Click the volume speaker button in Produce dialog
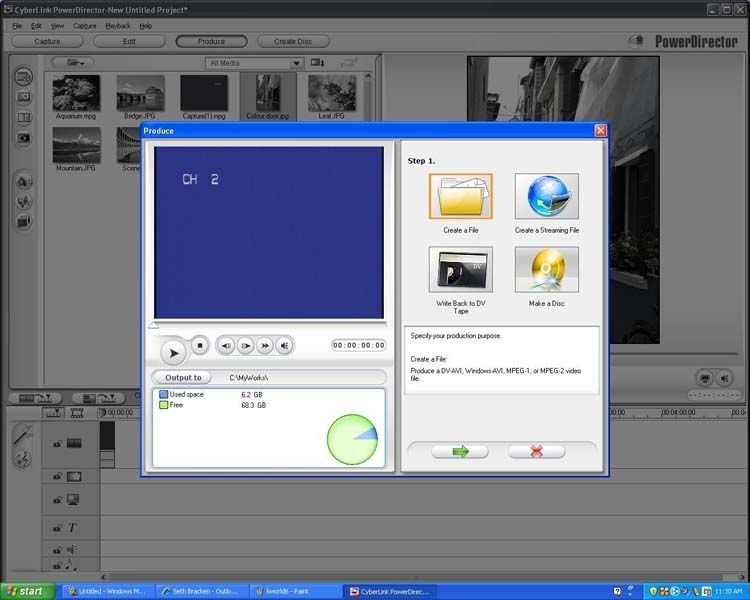This screenshot has height=600, width=750. pos(285,345)
